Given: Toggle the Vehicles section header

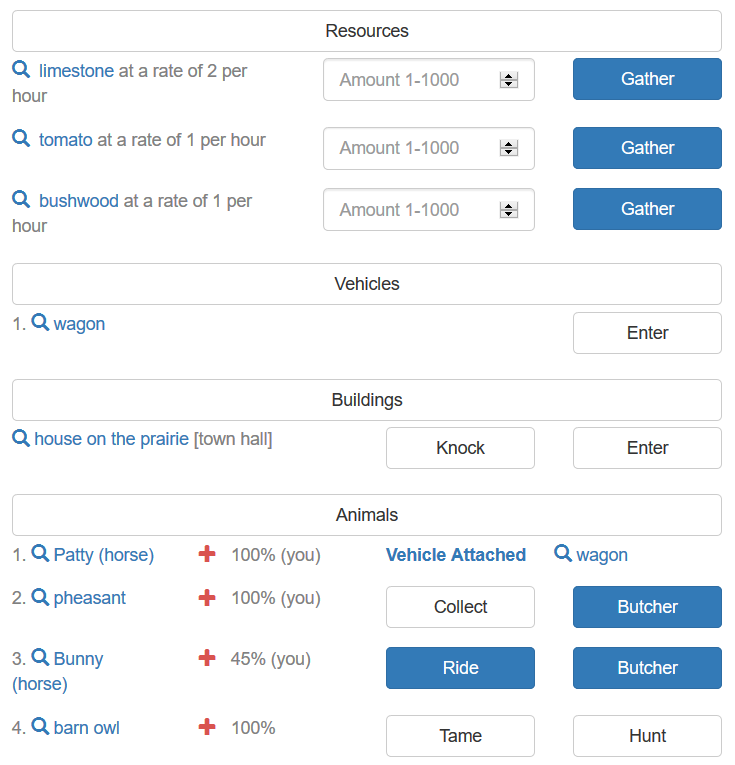Looking at the screenshot, I should click(367, 284).
